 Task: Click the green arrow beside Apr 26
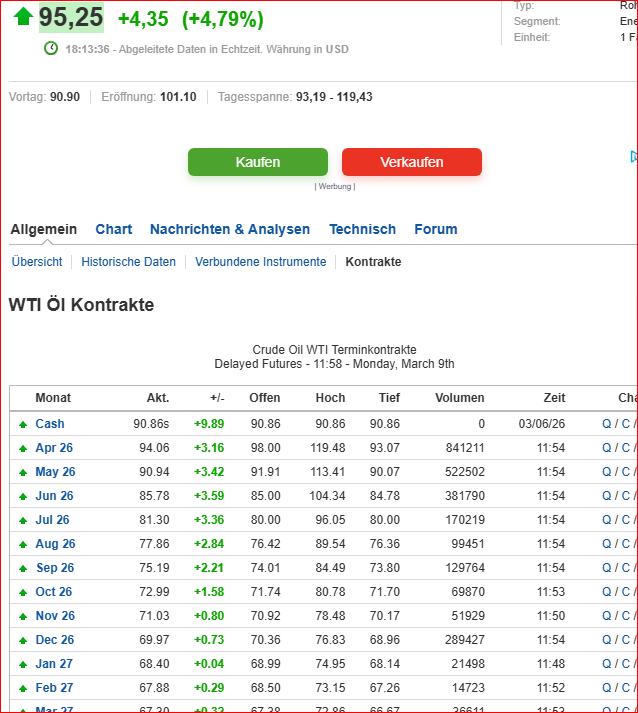pos(23,448)
